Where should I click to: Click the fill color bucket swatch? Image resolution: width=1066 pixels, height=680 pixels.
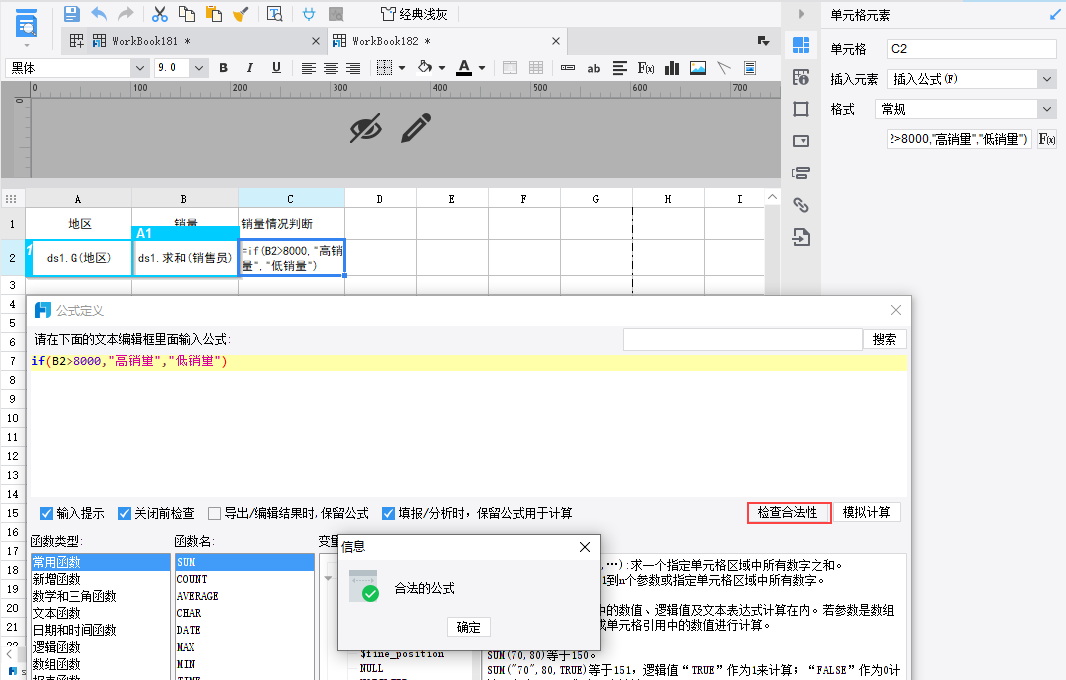425,67
